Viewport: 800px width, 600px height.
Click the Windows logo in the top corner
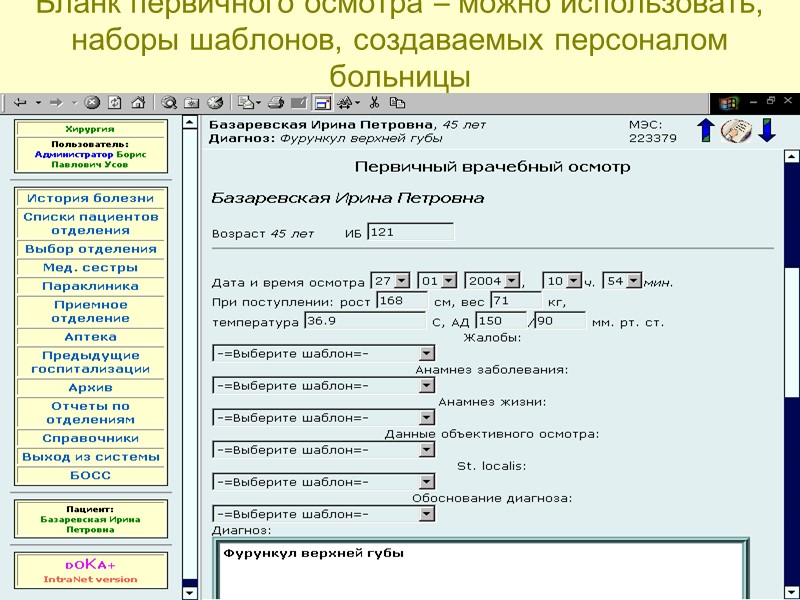pyautogui.click(x=729, y=104)
